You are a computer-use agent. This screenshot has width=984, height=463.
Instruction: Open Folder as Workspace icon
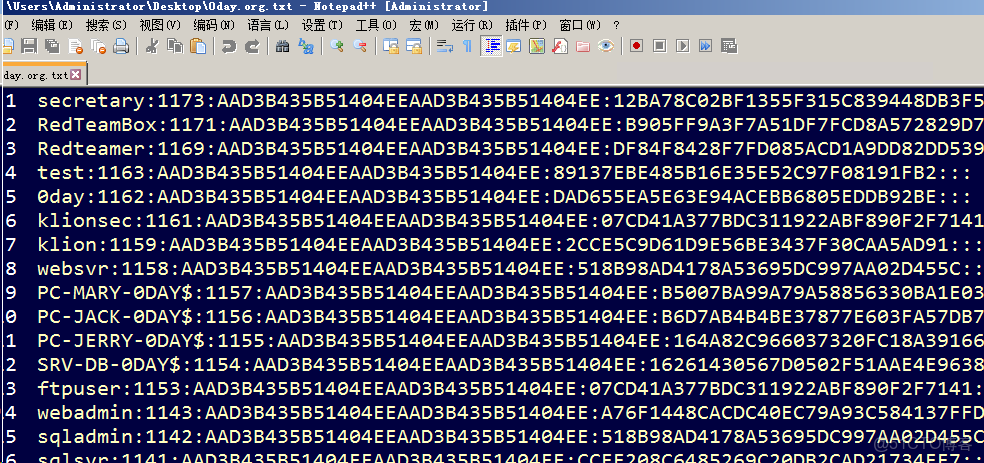(x=583, y=46)
